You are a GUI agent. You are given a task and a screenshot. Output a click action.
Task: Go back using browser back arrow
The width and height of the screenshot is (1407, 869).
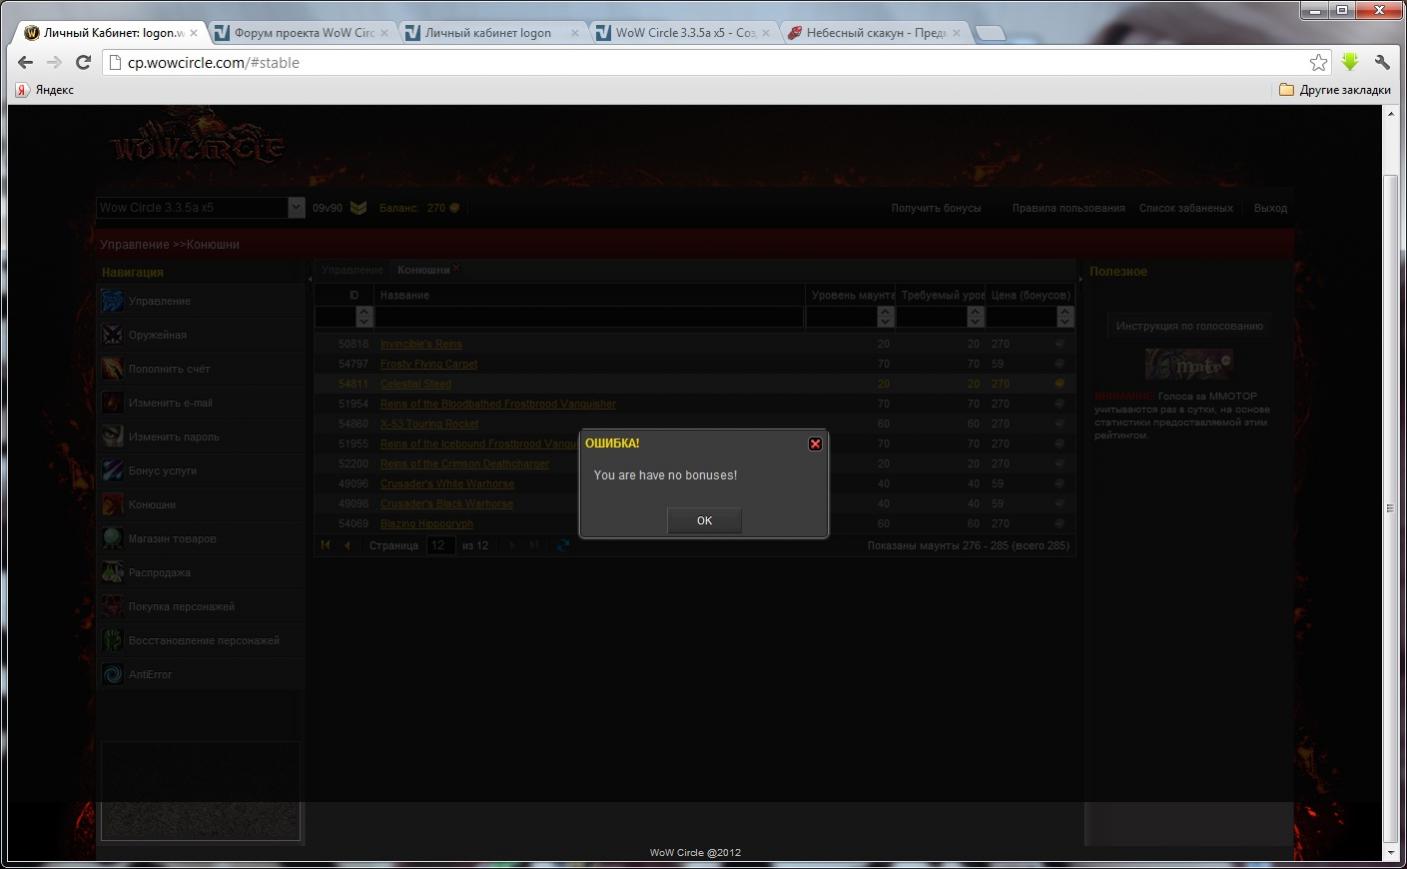point(26,62)
